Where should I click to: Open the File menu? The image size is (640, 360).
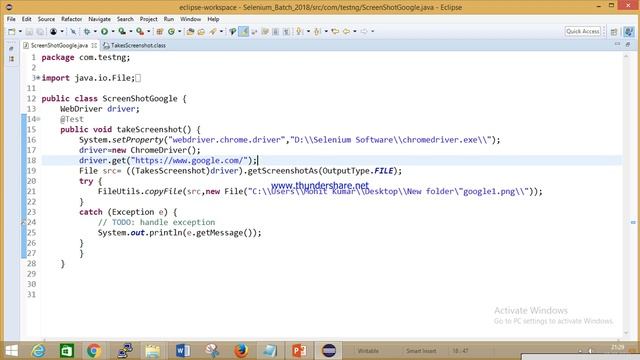pyautogui.click(x=11, y=19)
